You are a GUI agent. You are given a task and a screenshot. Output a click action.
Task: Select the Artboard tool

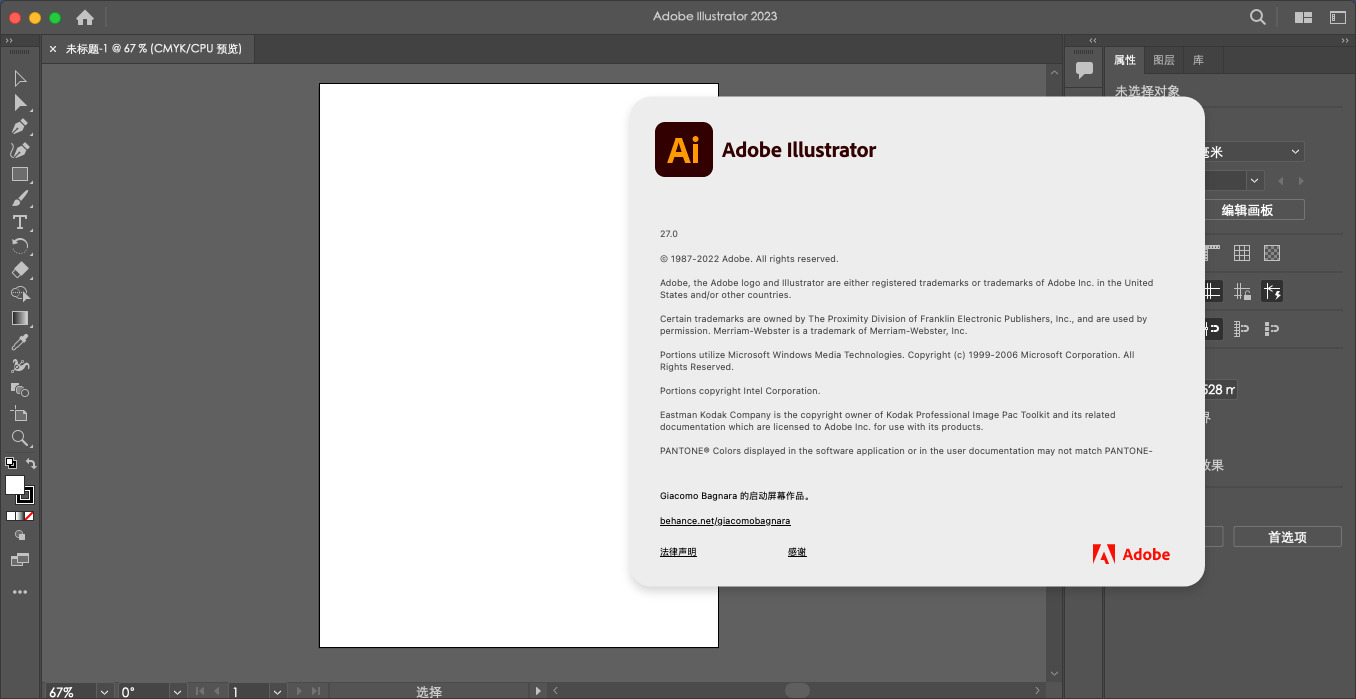point(20,414)
